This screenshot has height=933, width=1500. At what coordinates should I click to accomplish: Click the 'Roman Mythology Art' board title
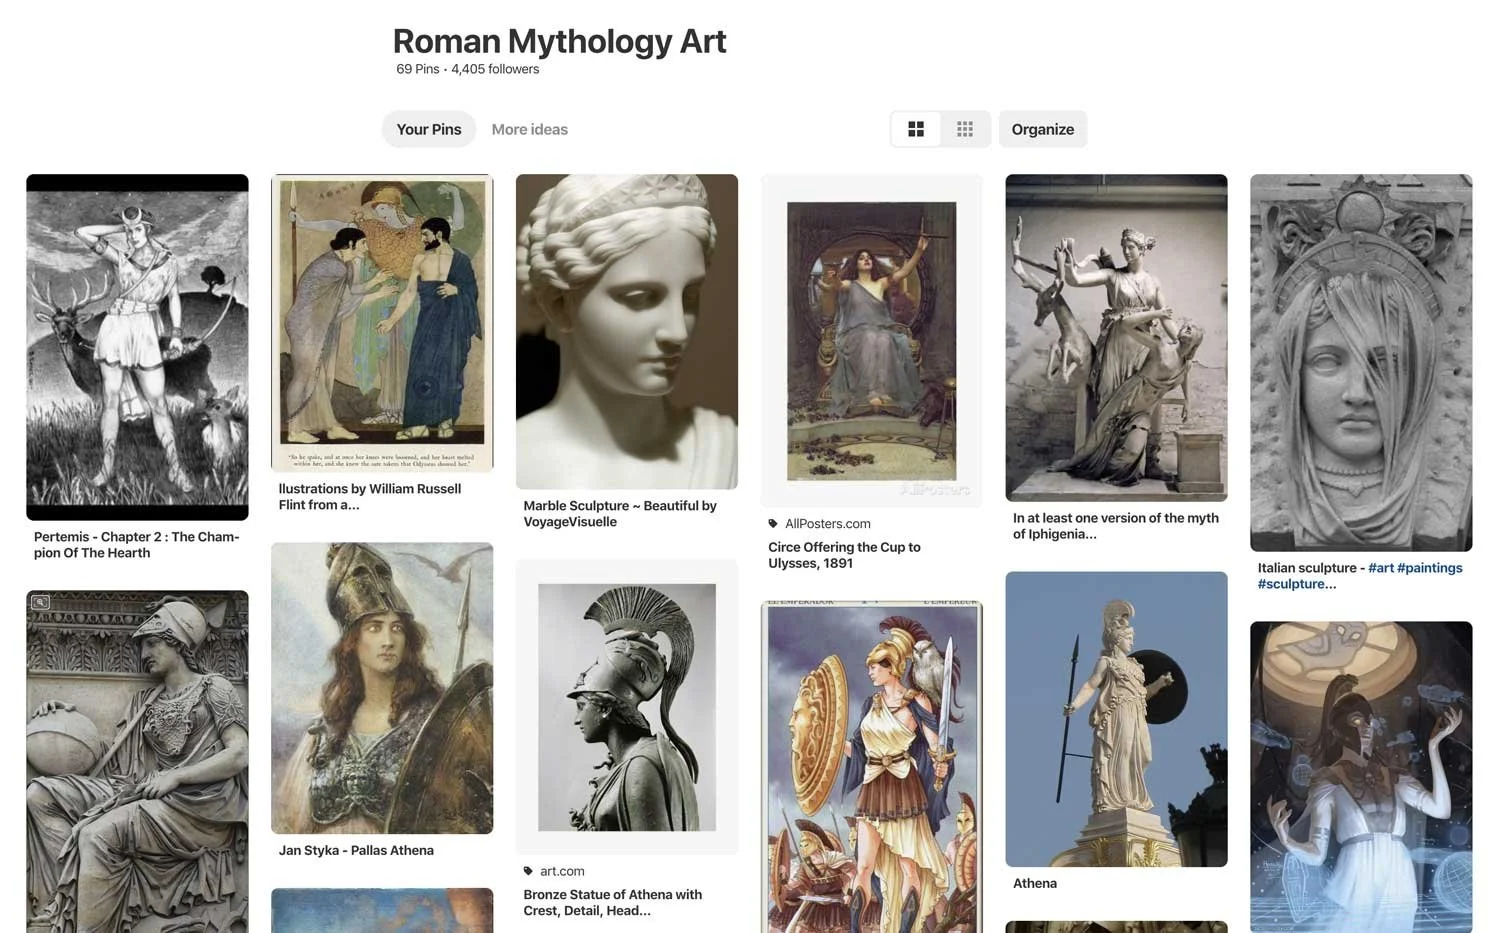[x=559, y=41]
